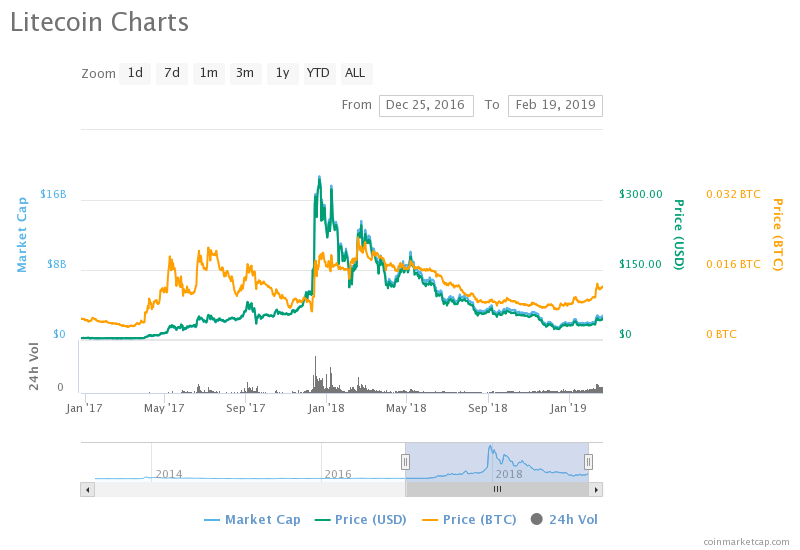Click the May '17 x-axis label

(x=164, y=408)
